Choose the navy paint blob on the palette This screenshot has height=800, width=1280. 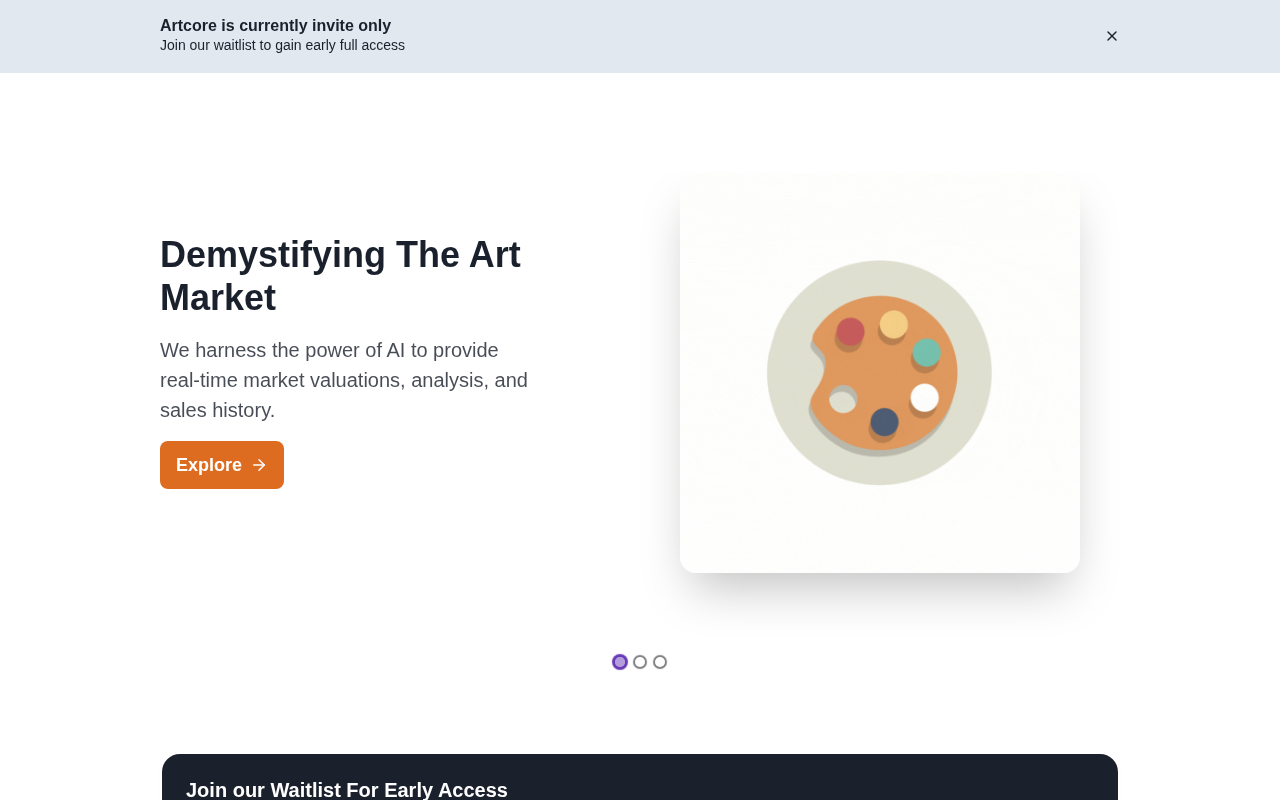884,422
